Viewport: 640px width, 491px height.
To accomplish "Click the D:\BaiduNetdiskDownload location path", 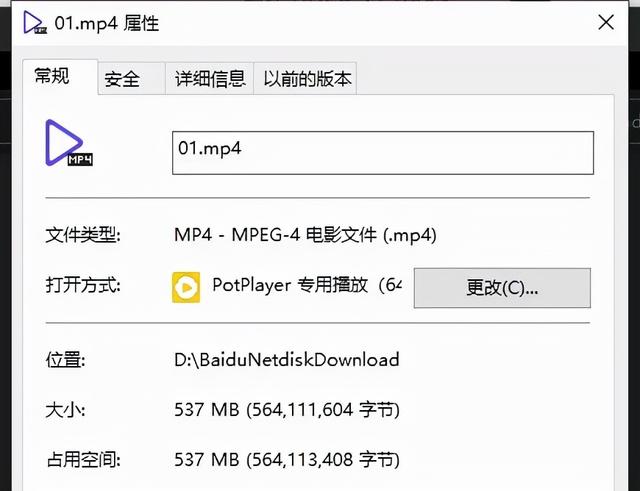I will 287,360.
